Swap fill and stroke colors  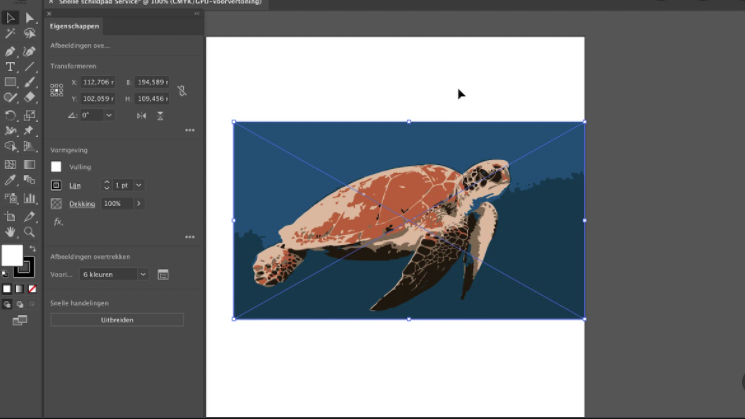pyautogui.click(x=32, y=249)
